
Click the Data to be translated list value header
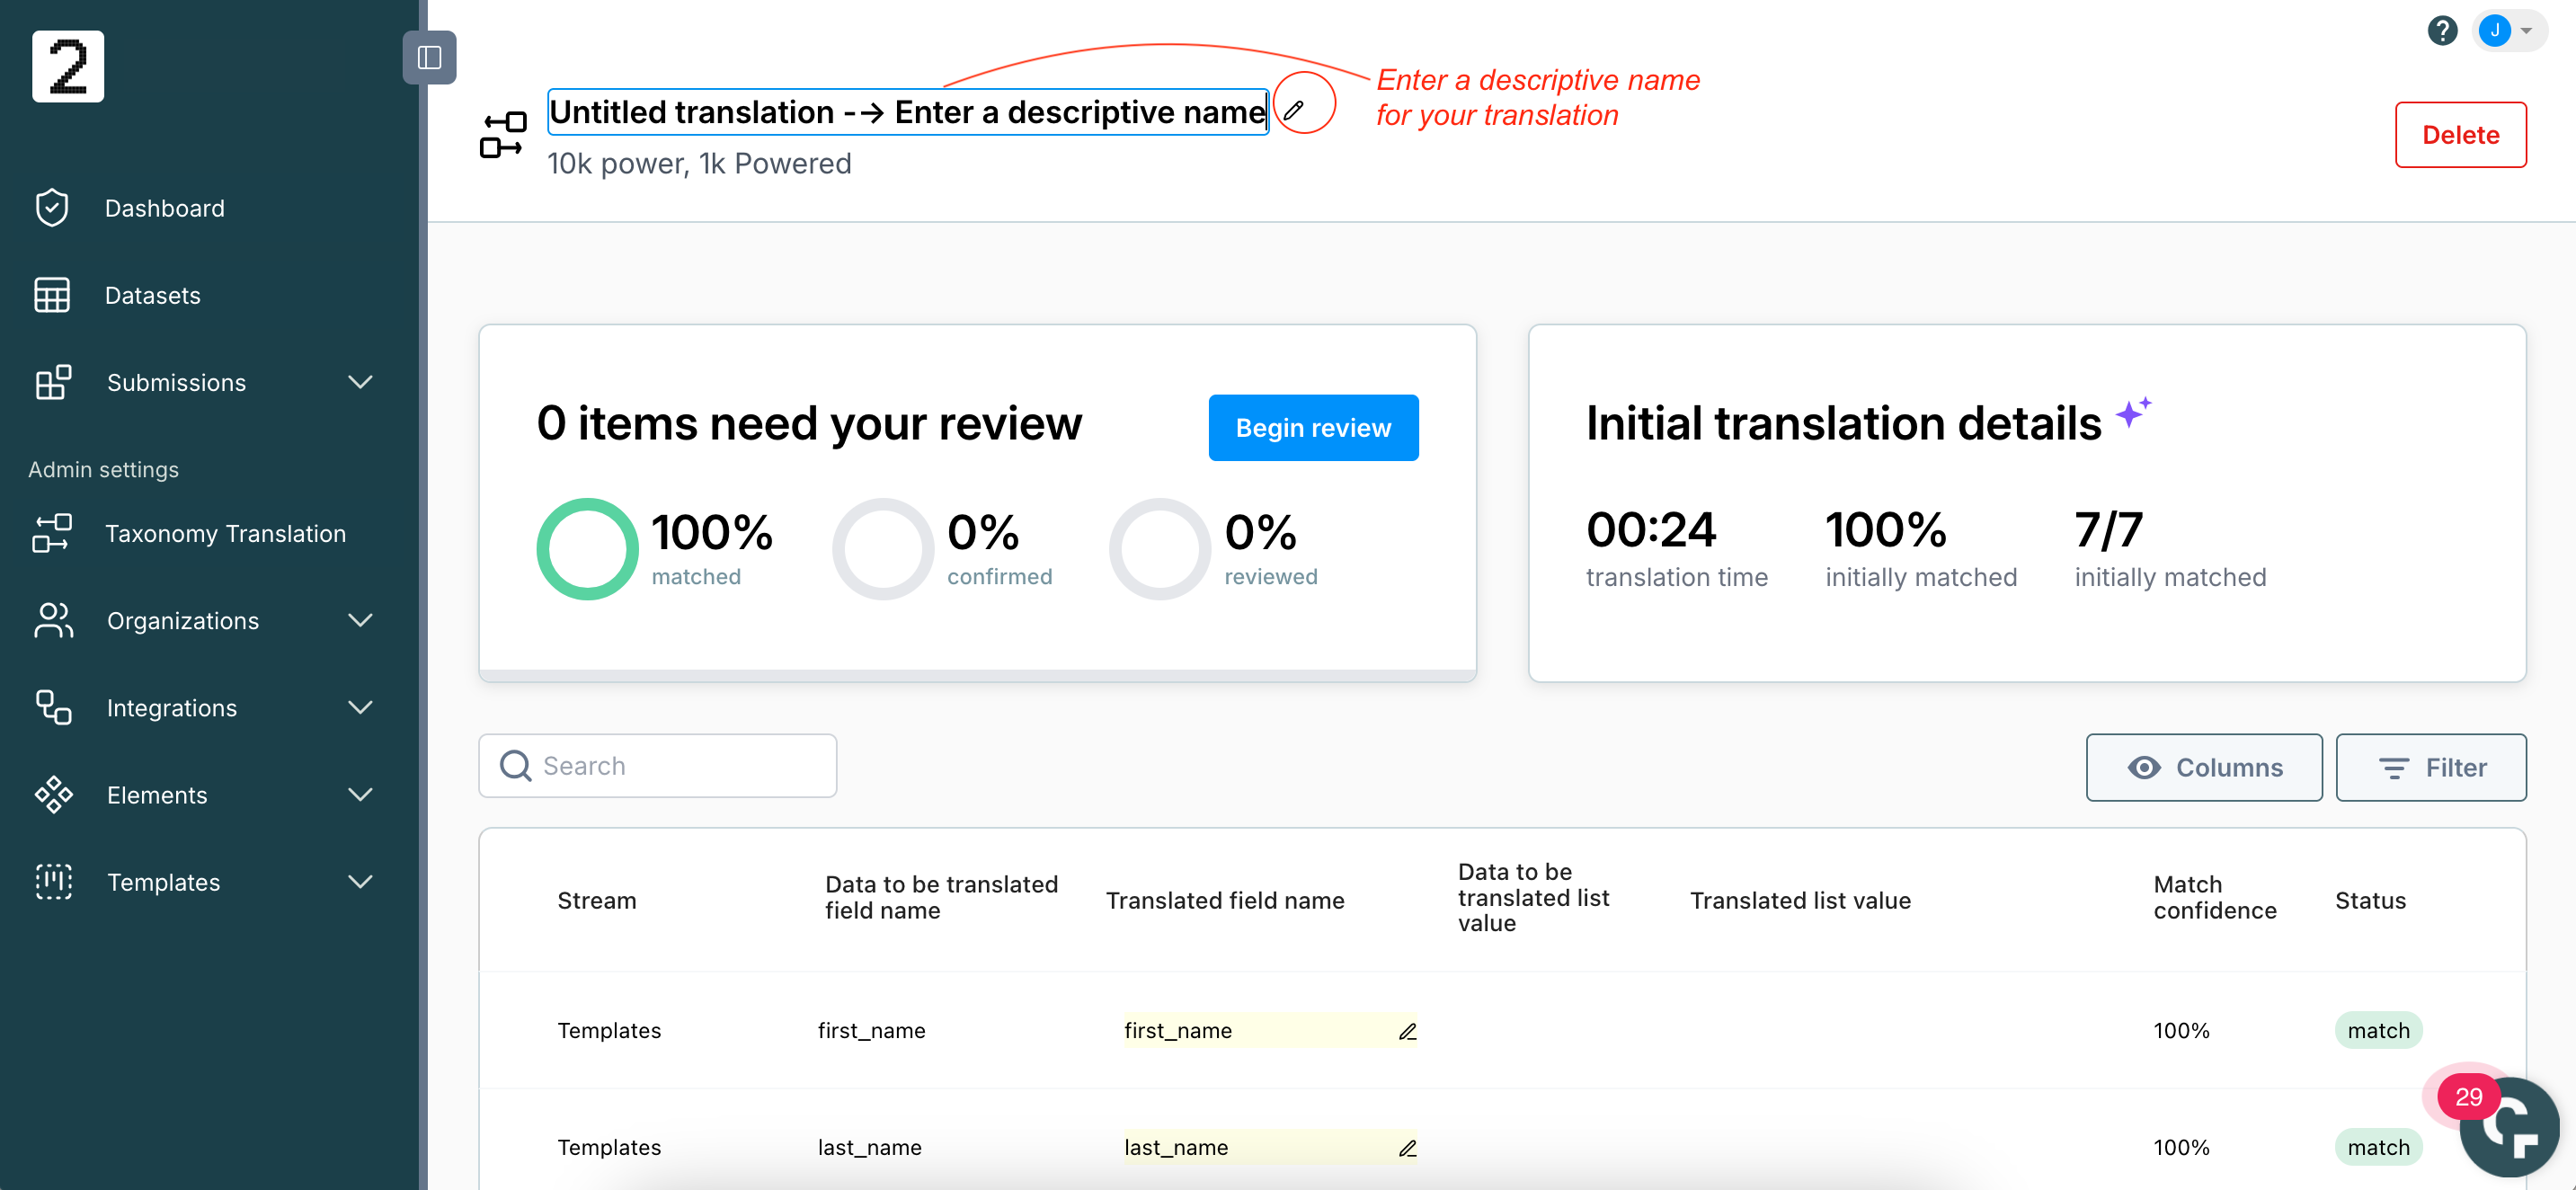click(x=1534, y=897)
